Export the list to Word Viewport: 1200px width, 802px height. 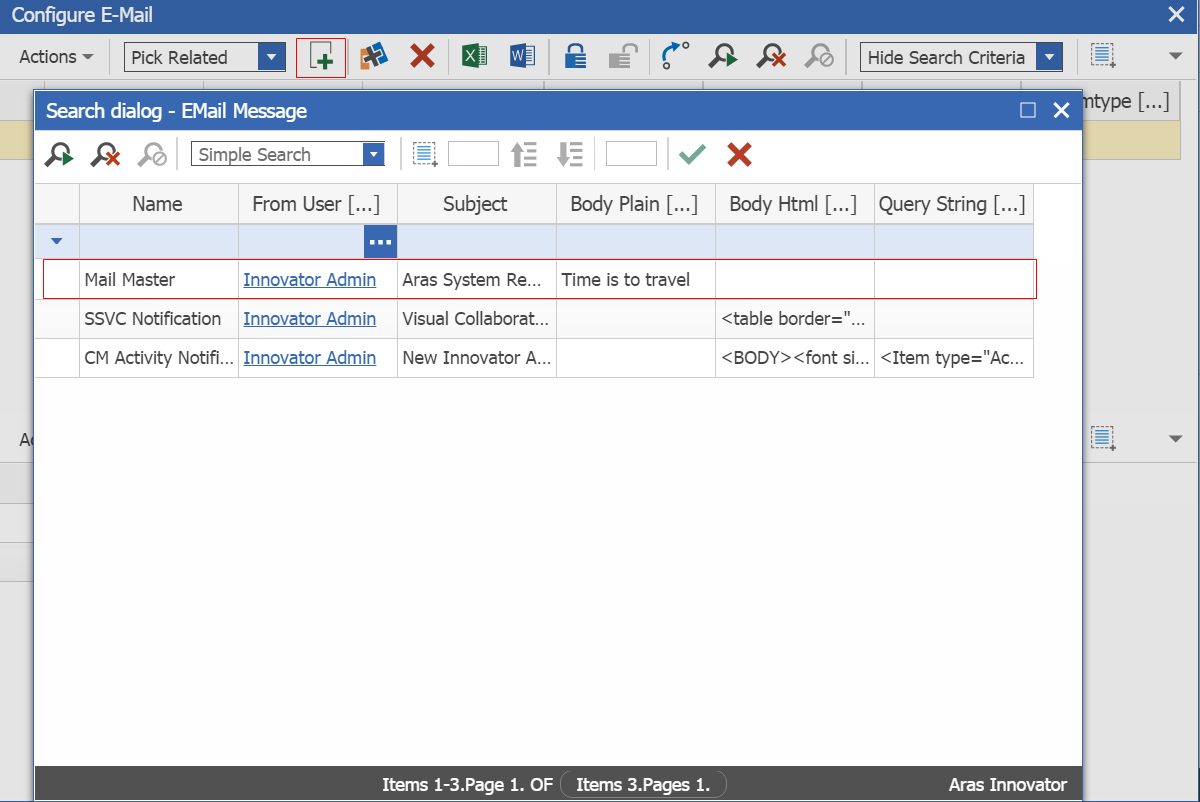click(x=522, y=55)
